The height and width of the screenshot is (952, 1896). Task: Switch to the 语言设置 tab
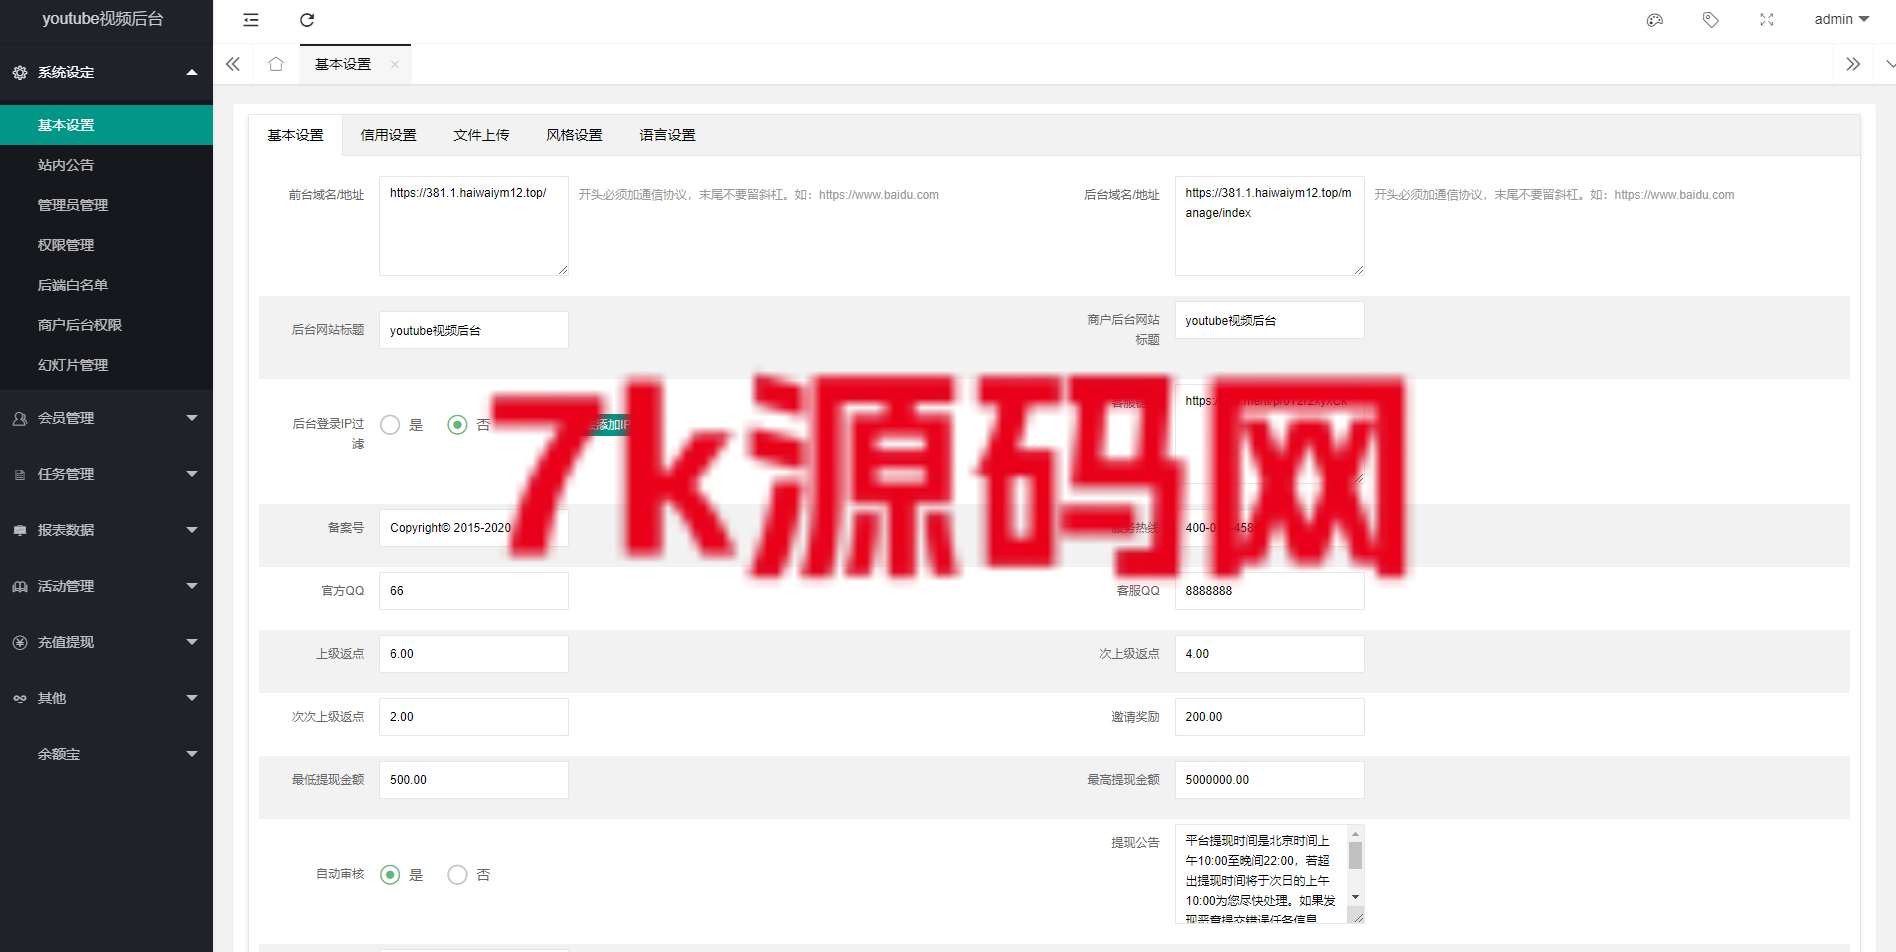tap(667, 135)
